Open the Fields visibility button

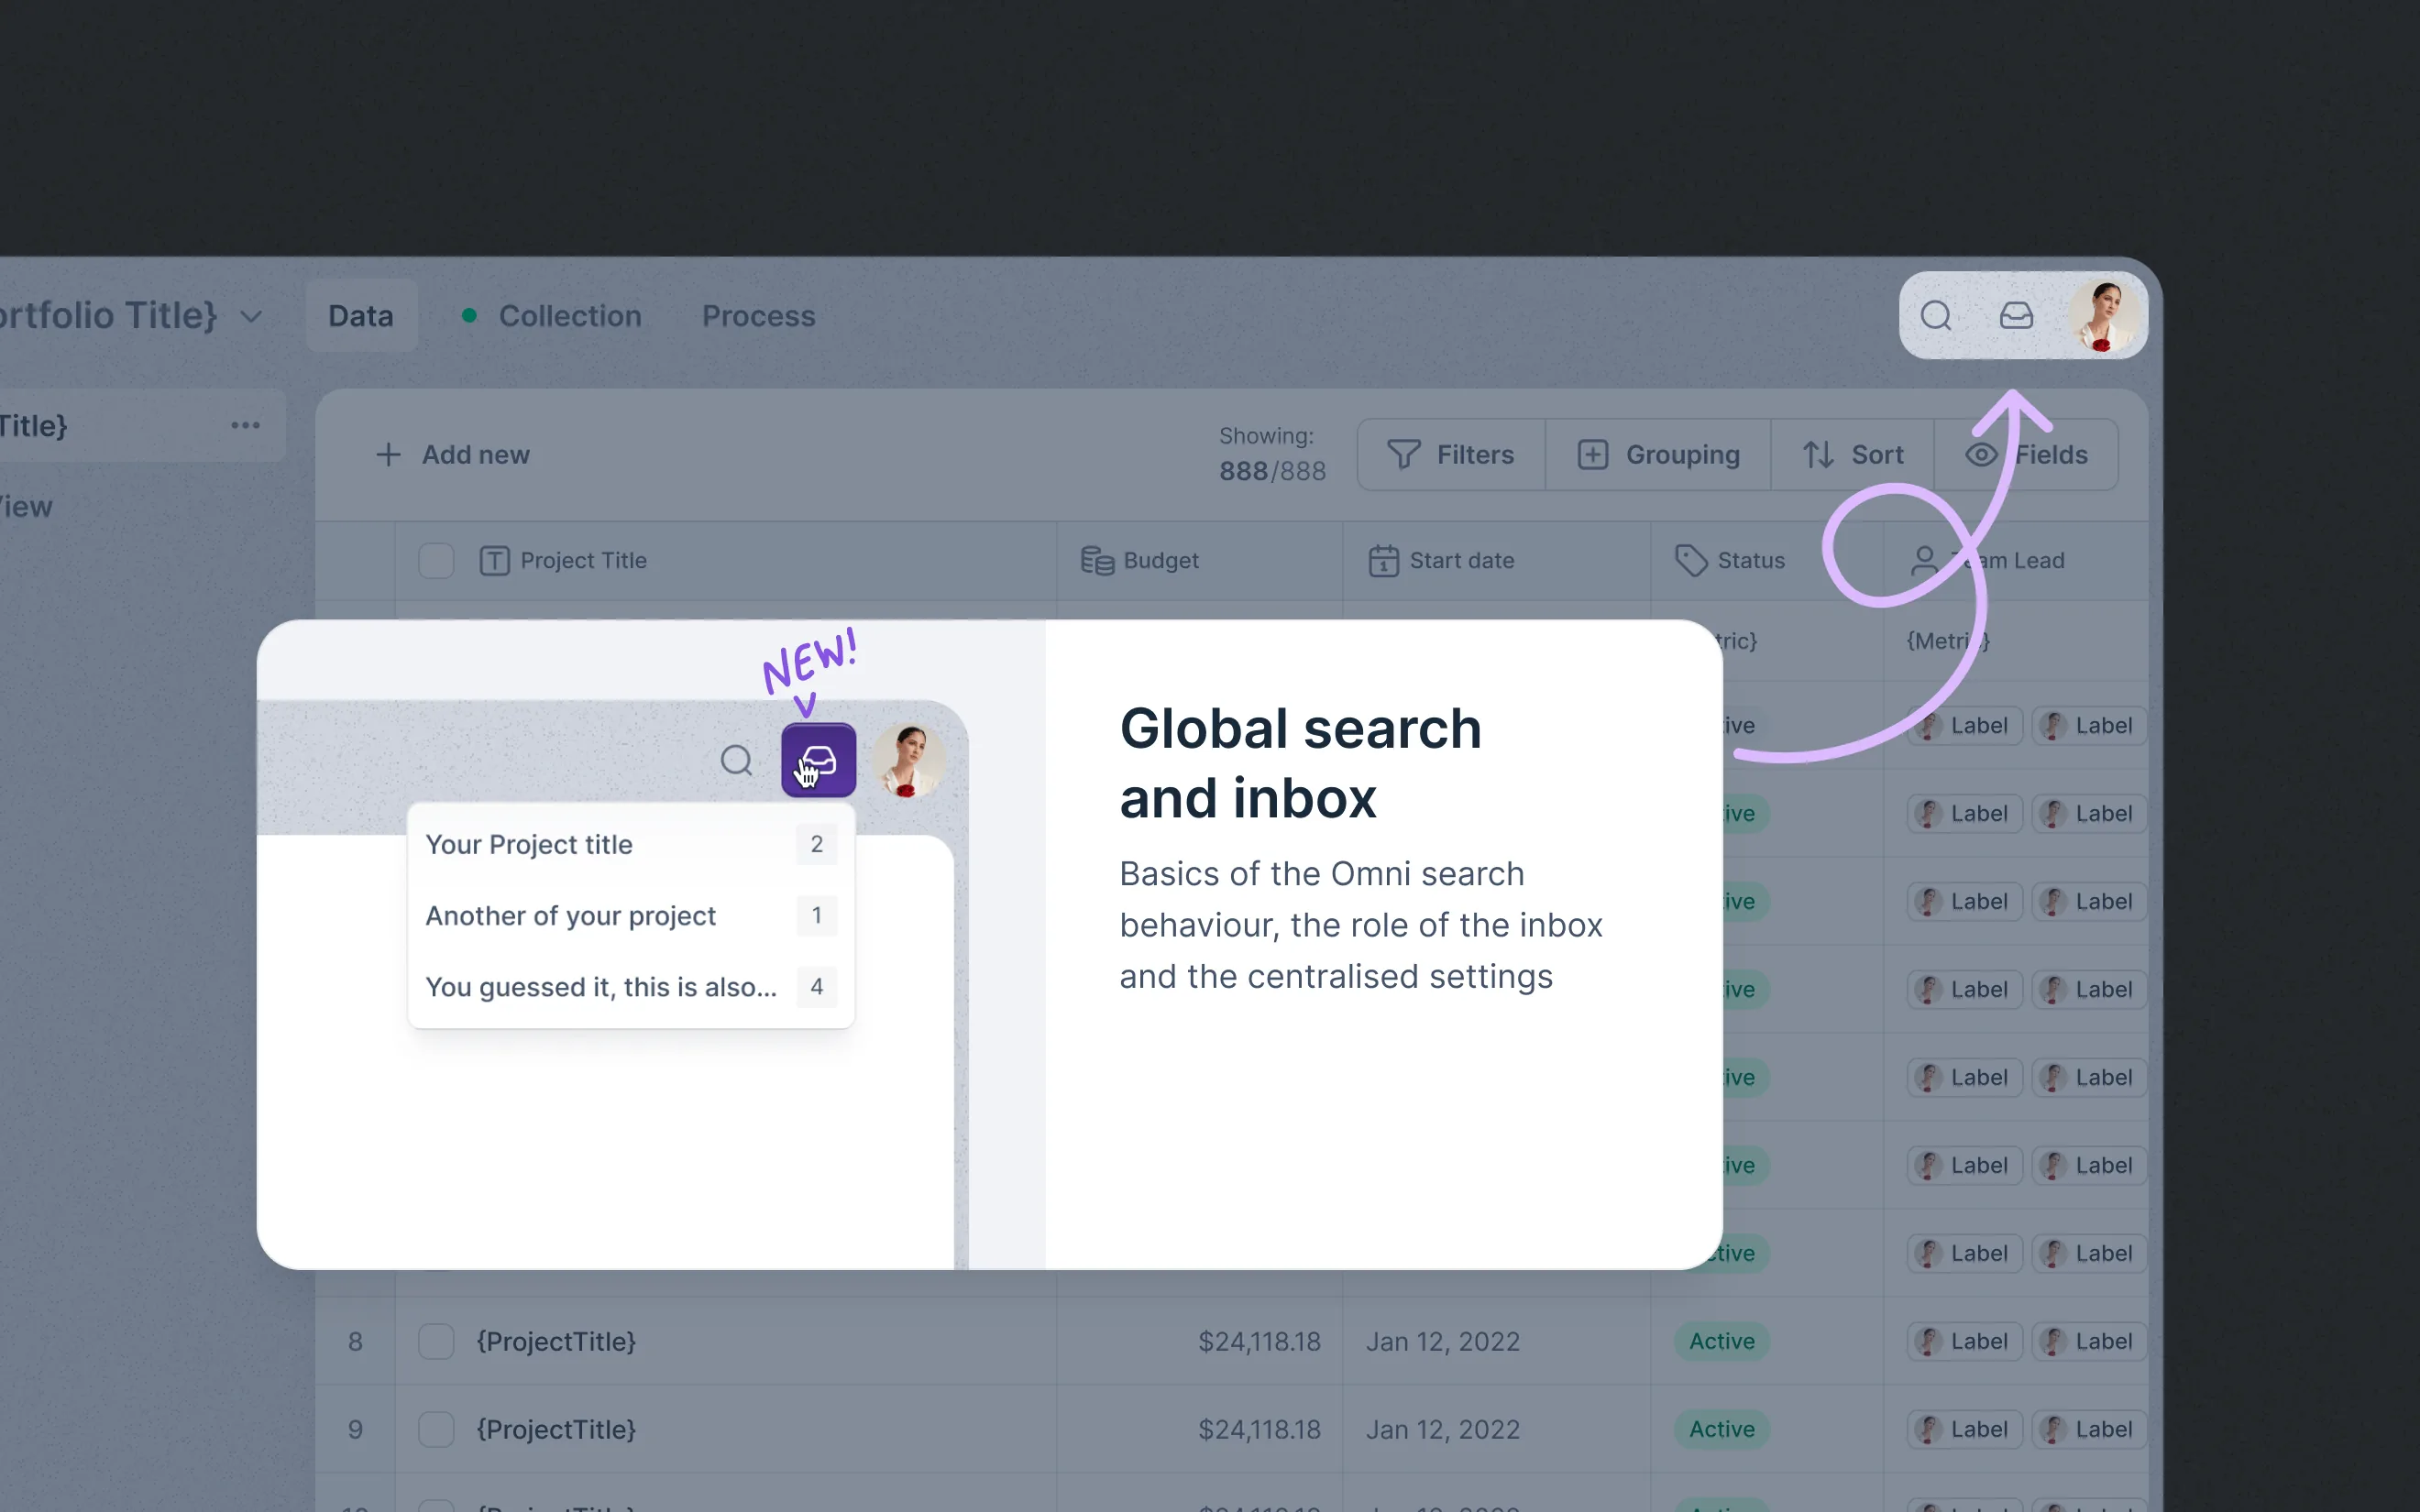pyautogui.click(x=2026, y=455)
